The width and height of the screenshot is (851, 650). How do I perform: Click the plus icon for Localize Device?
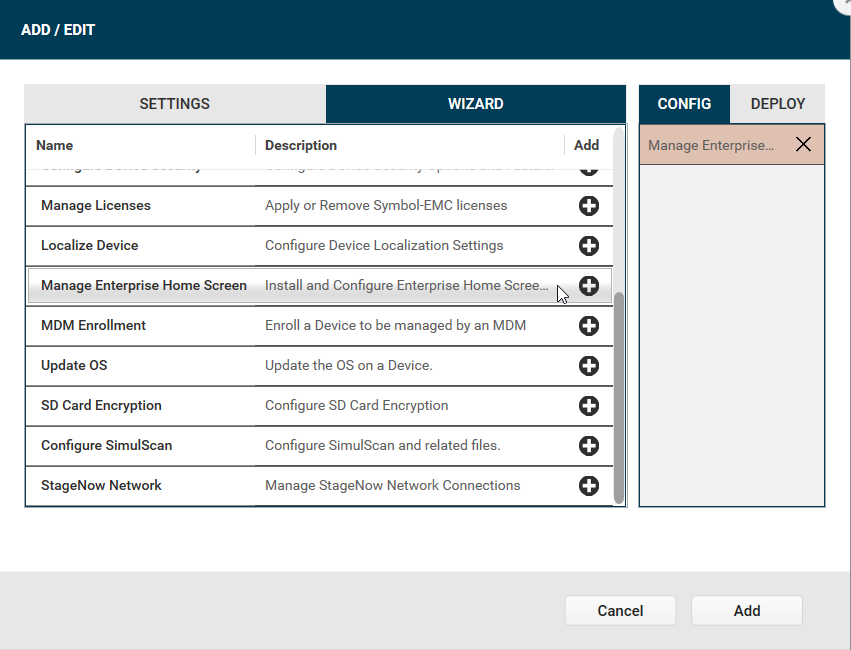[x=589, y=246]
